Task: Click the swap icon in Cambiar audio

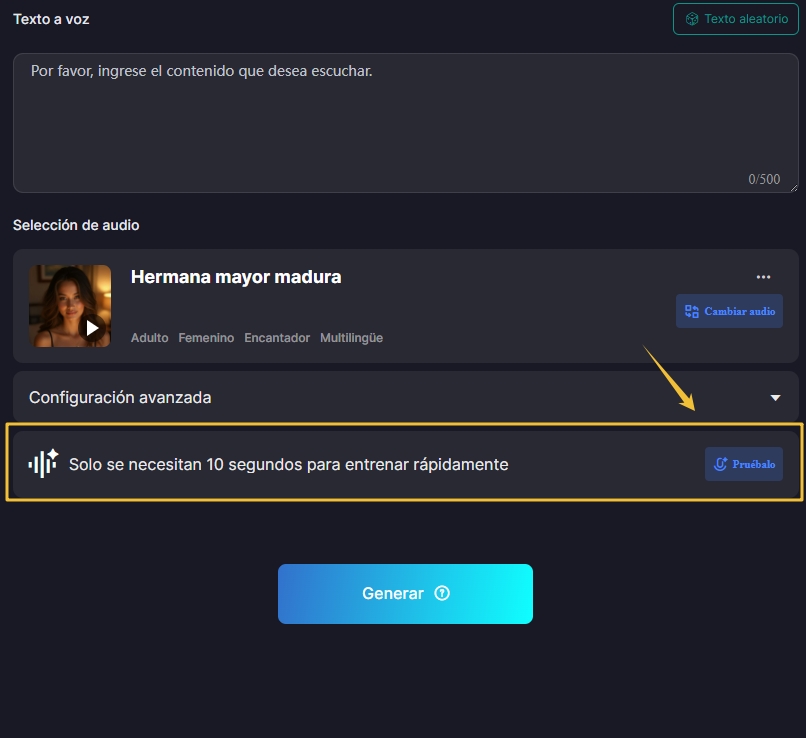Action: point(691,311)
